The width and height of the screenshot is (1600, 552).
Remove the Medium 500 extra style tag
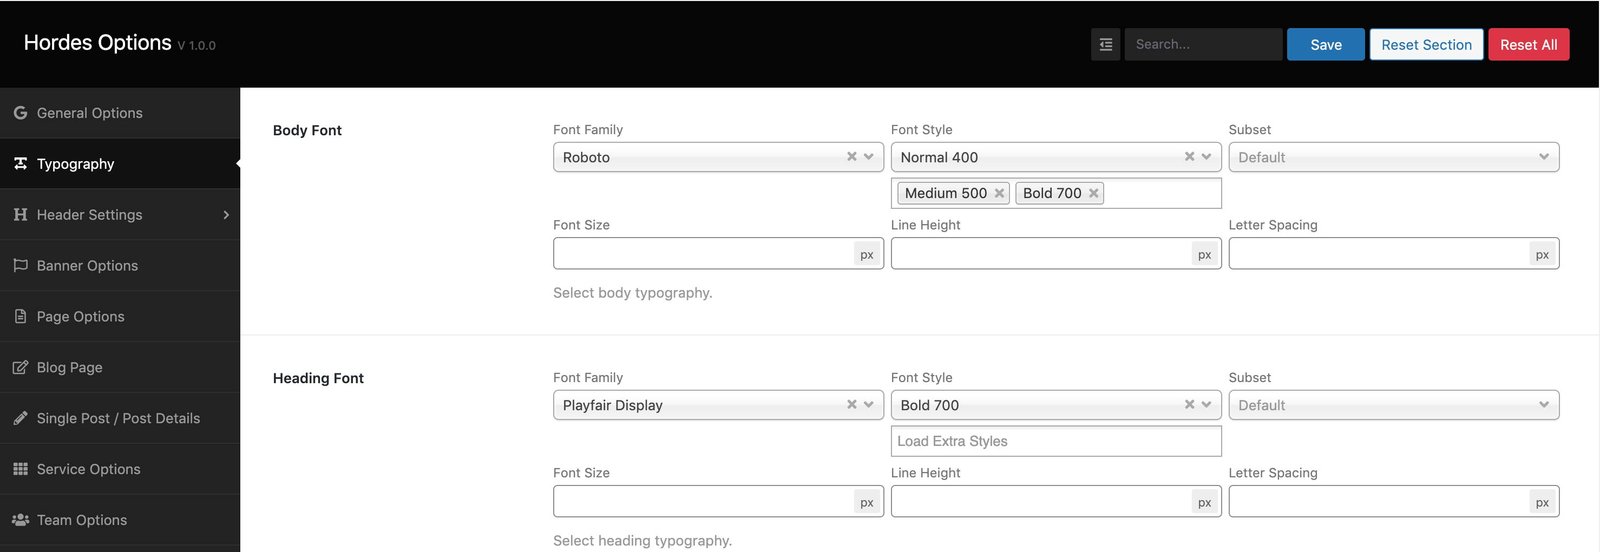[999, 193]
